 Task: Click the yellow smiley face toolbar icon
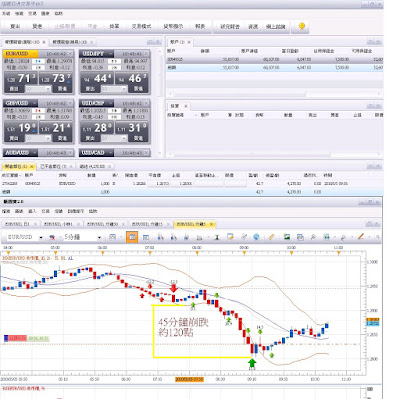coord(302,26)
